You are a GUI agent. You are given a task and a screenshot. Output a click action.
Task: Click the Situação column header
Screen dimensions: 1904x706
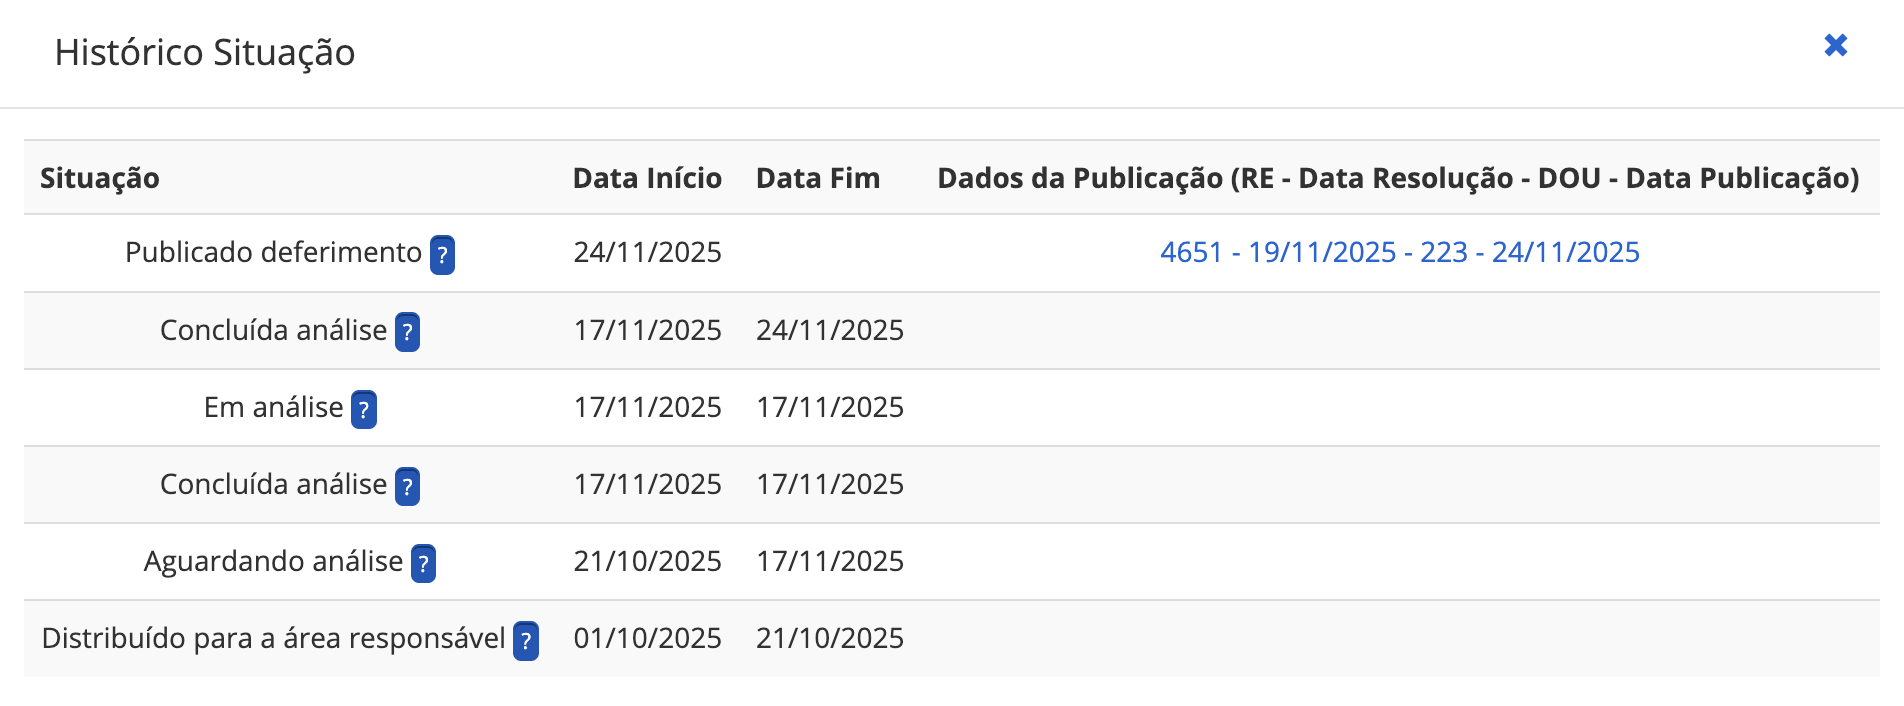coord(100,178)
